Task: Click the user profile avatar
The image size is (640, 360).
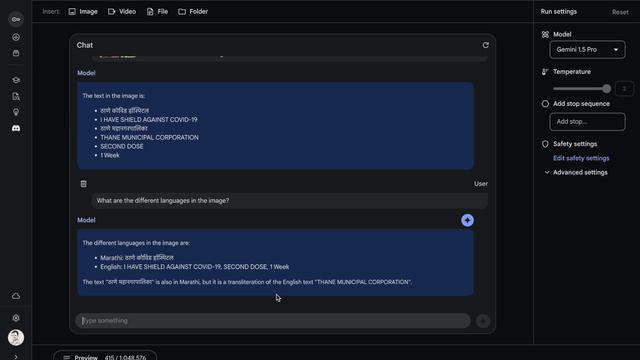Action: [x=16, y=338]
